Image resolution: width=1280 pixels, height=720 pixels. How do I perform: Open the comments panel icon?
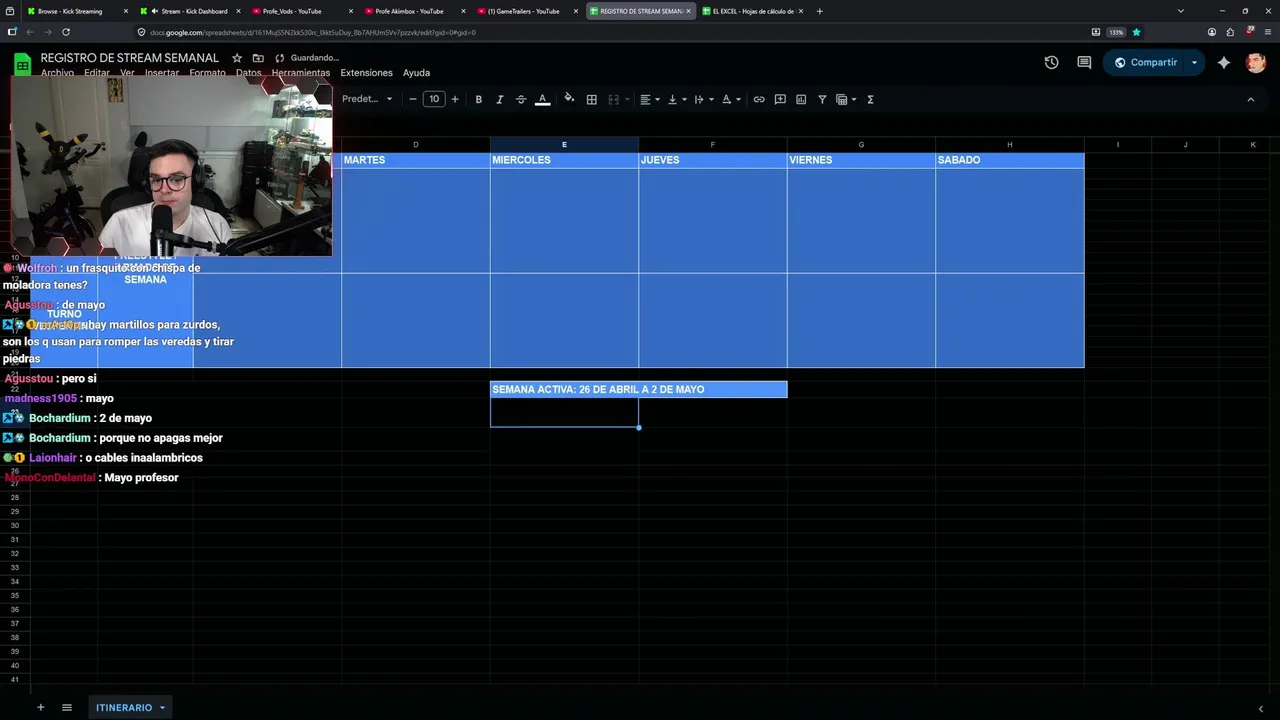click(x=1084, y=62)
